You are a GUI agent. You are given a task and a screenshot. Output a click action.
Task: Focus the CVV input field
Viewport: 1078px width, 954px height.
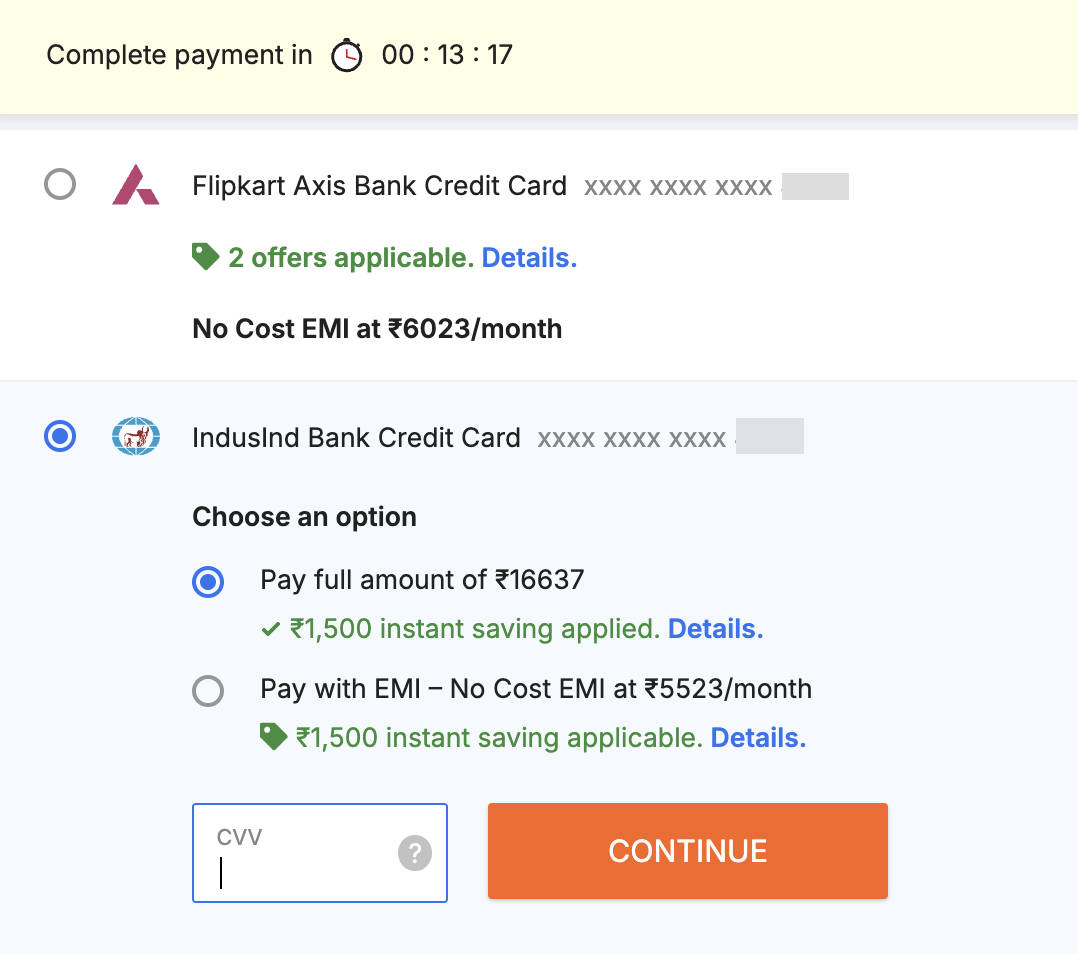coord(320,853)
